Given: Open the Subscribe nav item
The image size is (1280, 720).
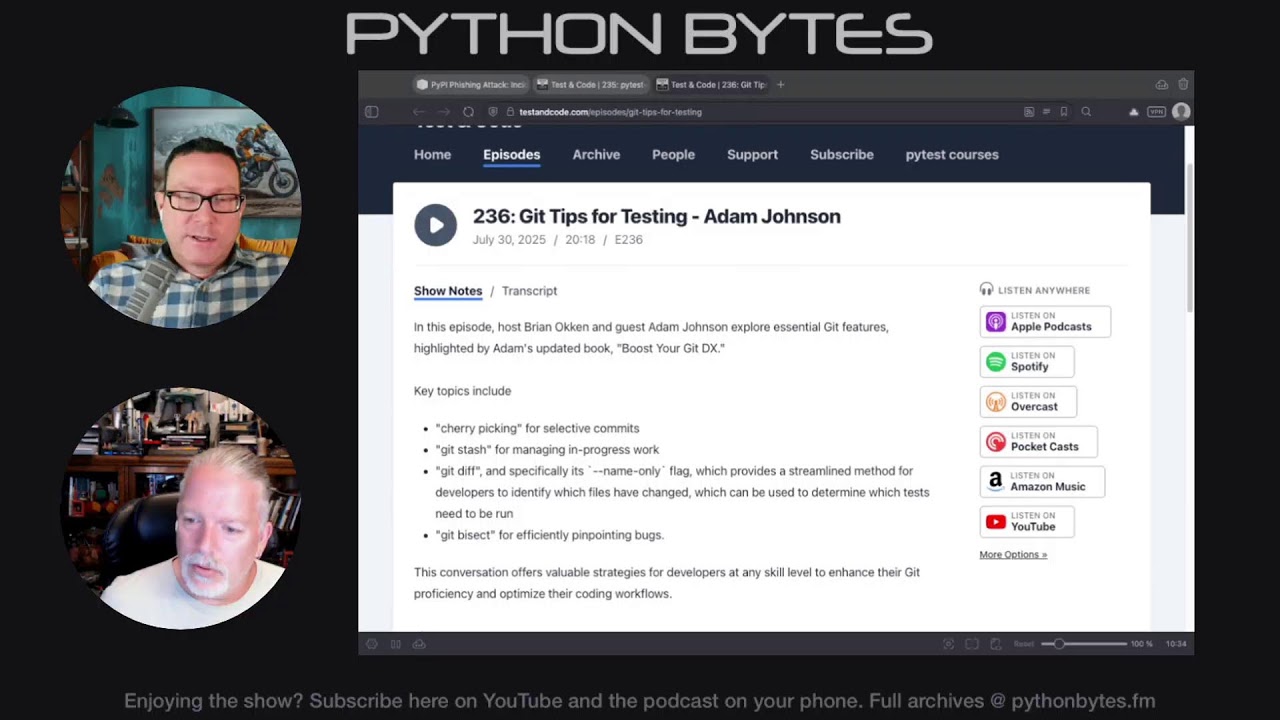Looking at the screenshot, I should [842, 155].
